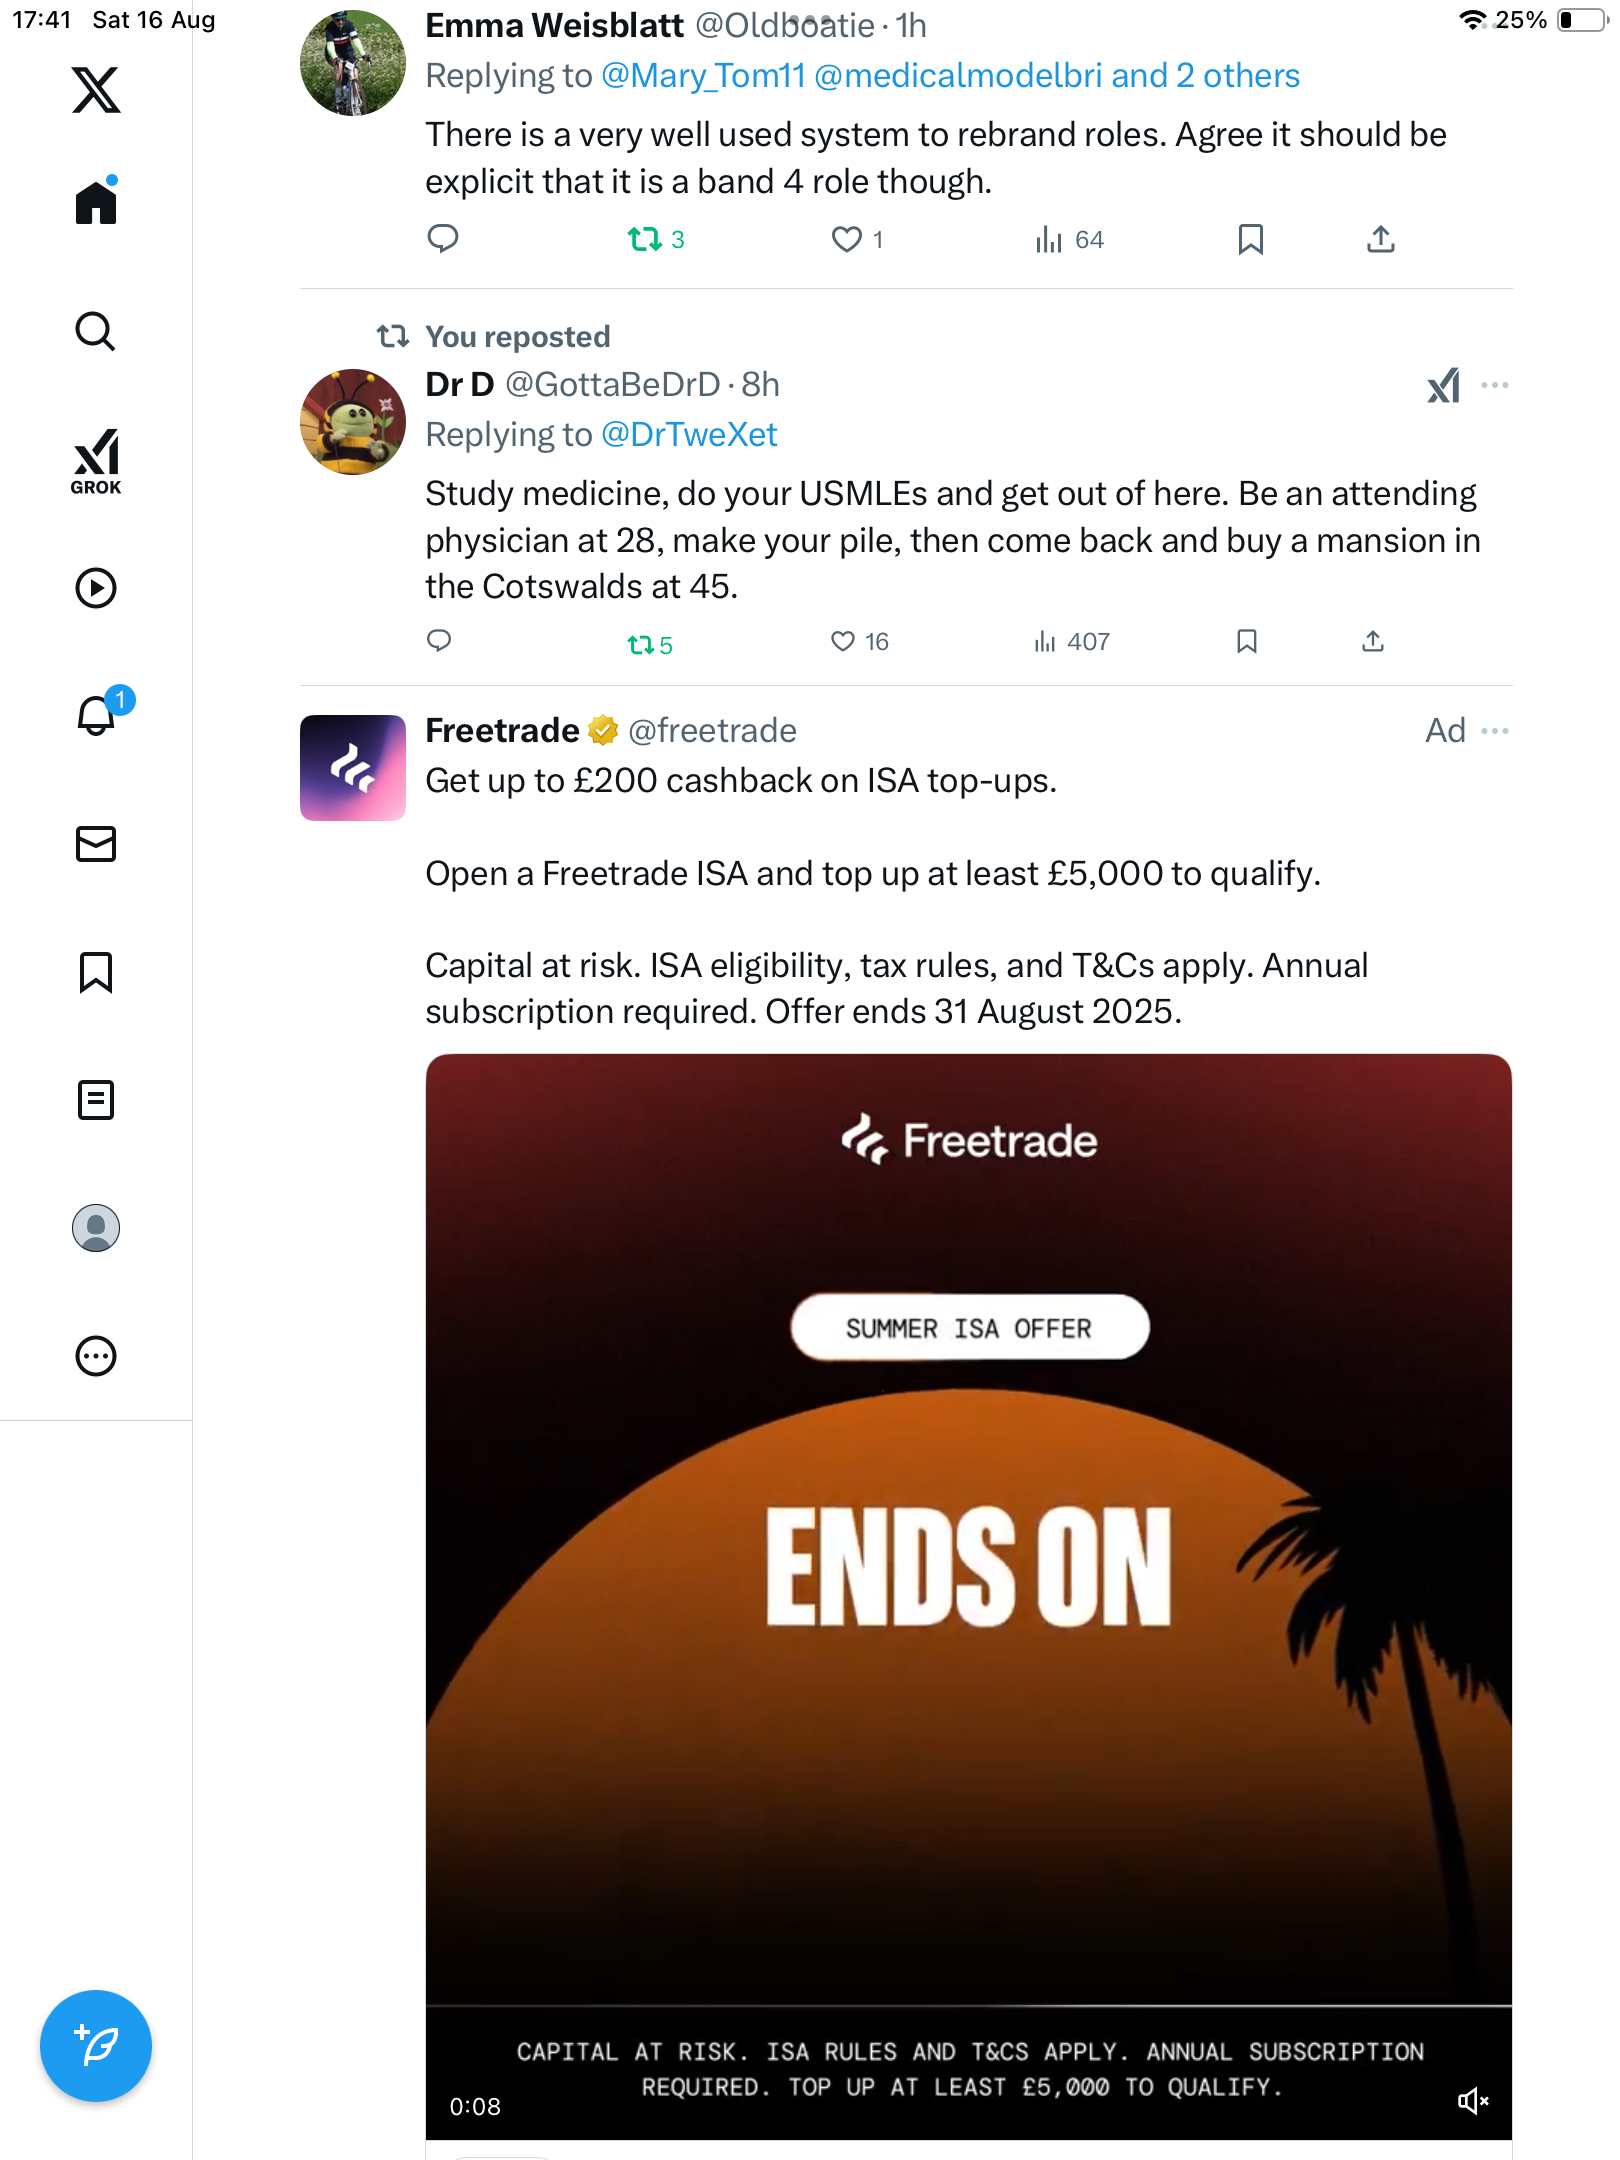Open saved Bookmarks from sidebar

point(96,972)
